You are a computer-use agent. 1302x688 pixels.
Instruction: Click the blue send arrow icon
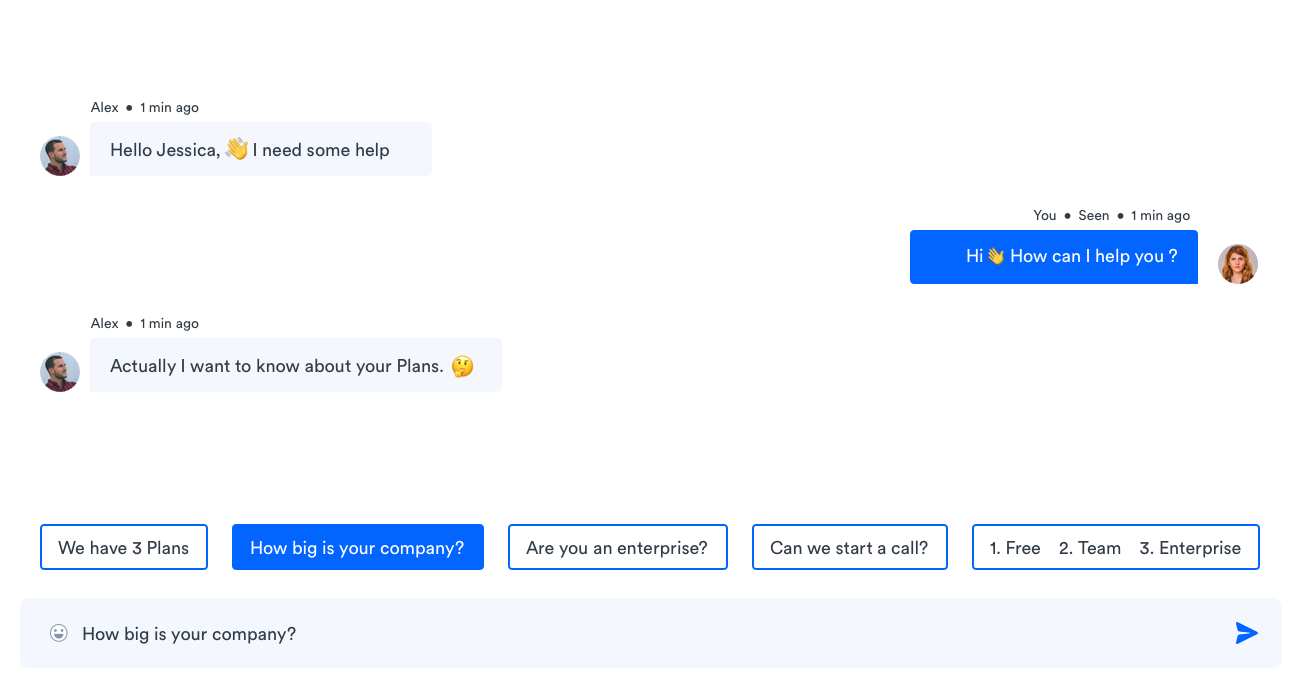coord(1246,633)
